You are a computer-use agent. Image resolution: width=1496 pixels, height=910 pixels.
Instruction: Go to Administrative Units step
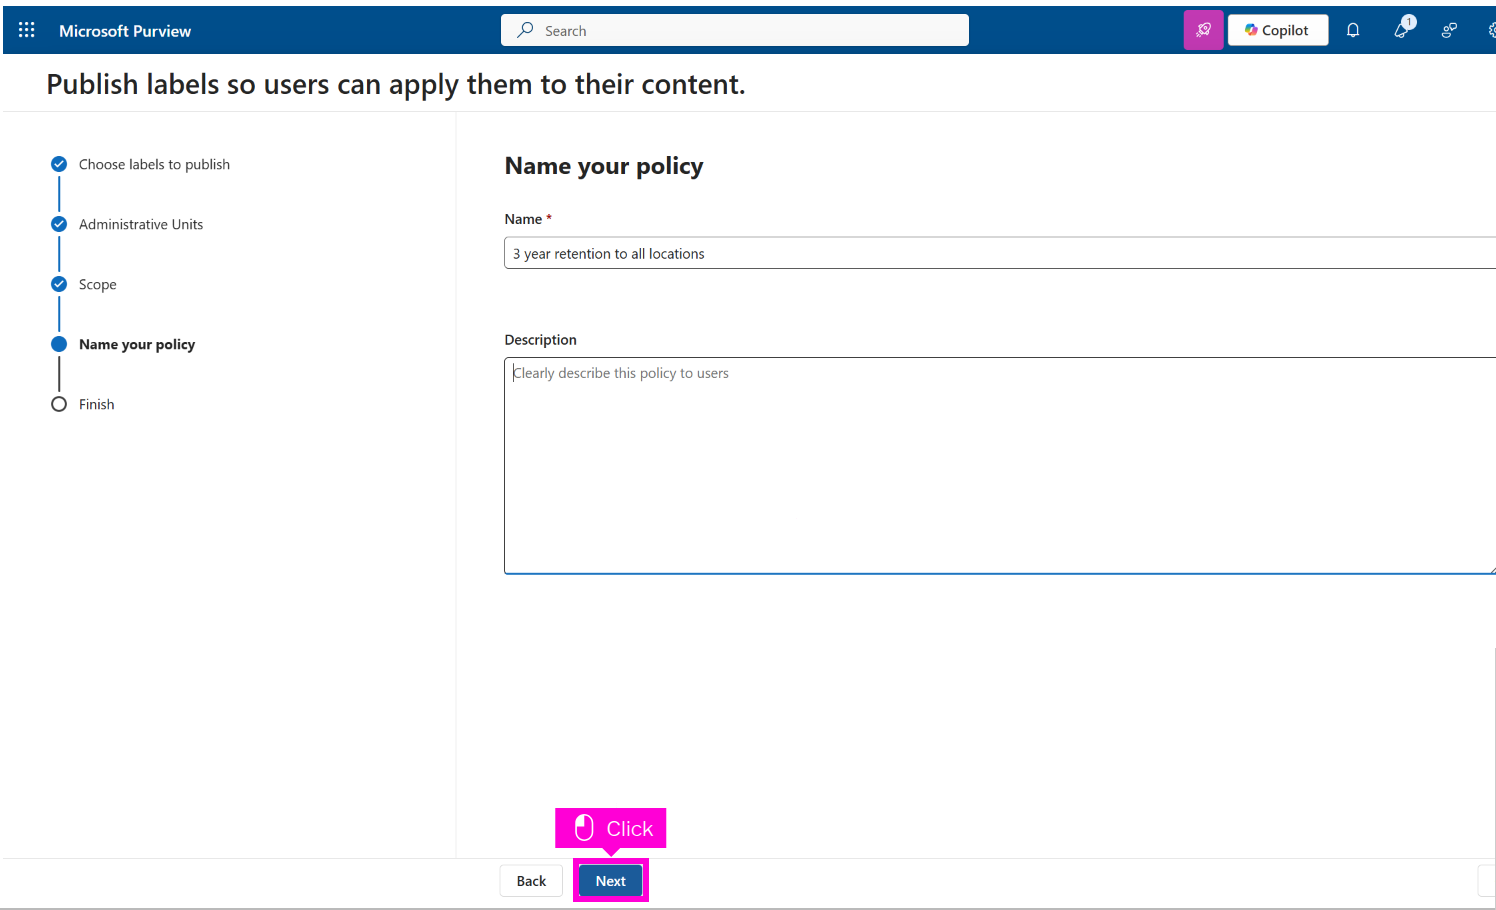(141, 224)
